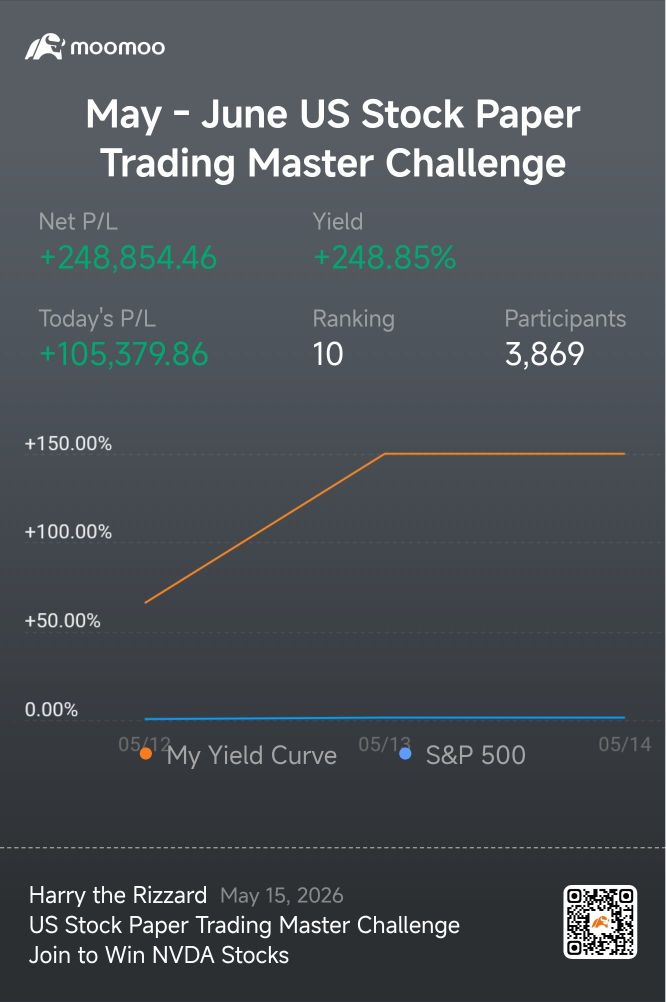Click Today's P/L value +105,379.86
This screenshot has height=1002, width=666.
click(123, 355)
